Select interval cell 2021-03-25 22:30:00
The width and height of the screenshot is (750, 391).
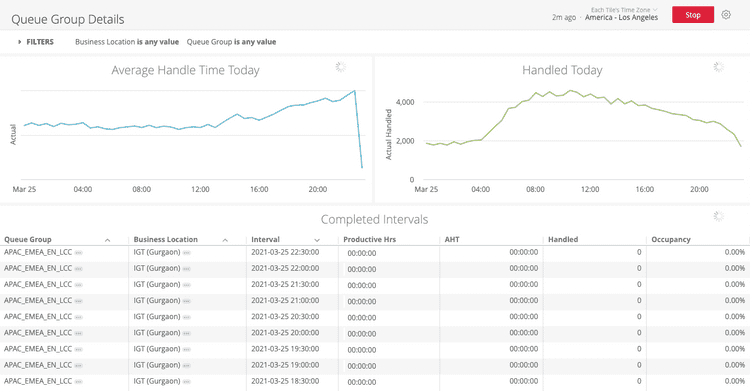point(285,252)
